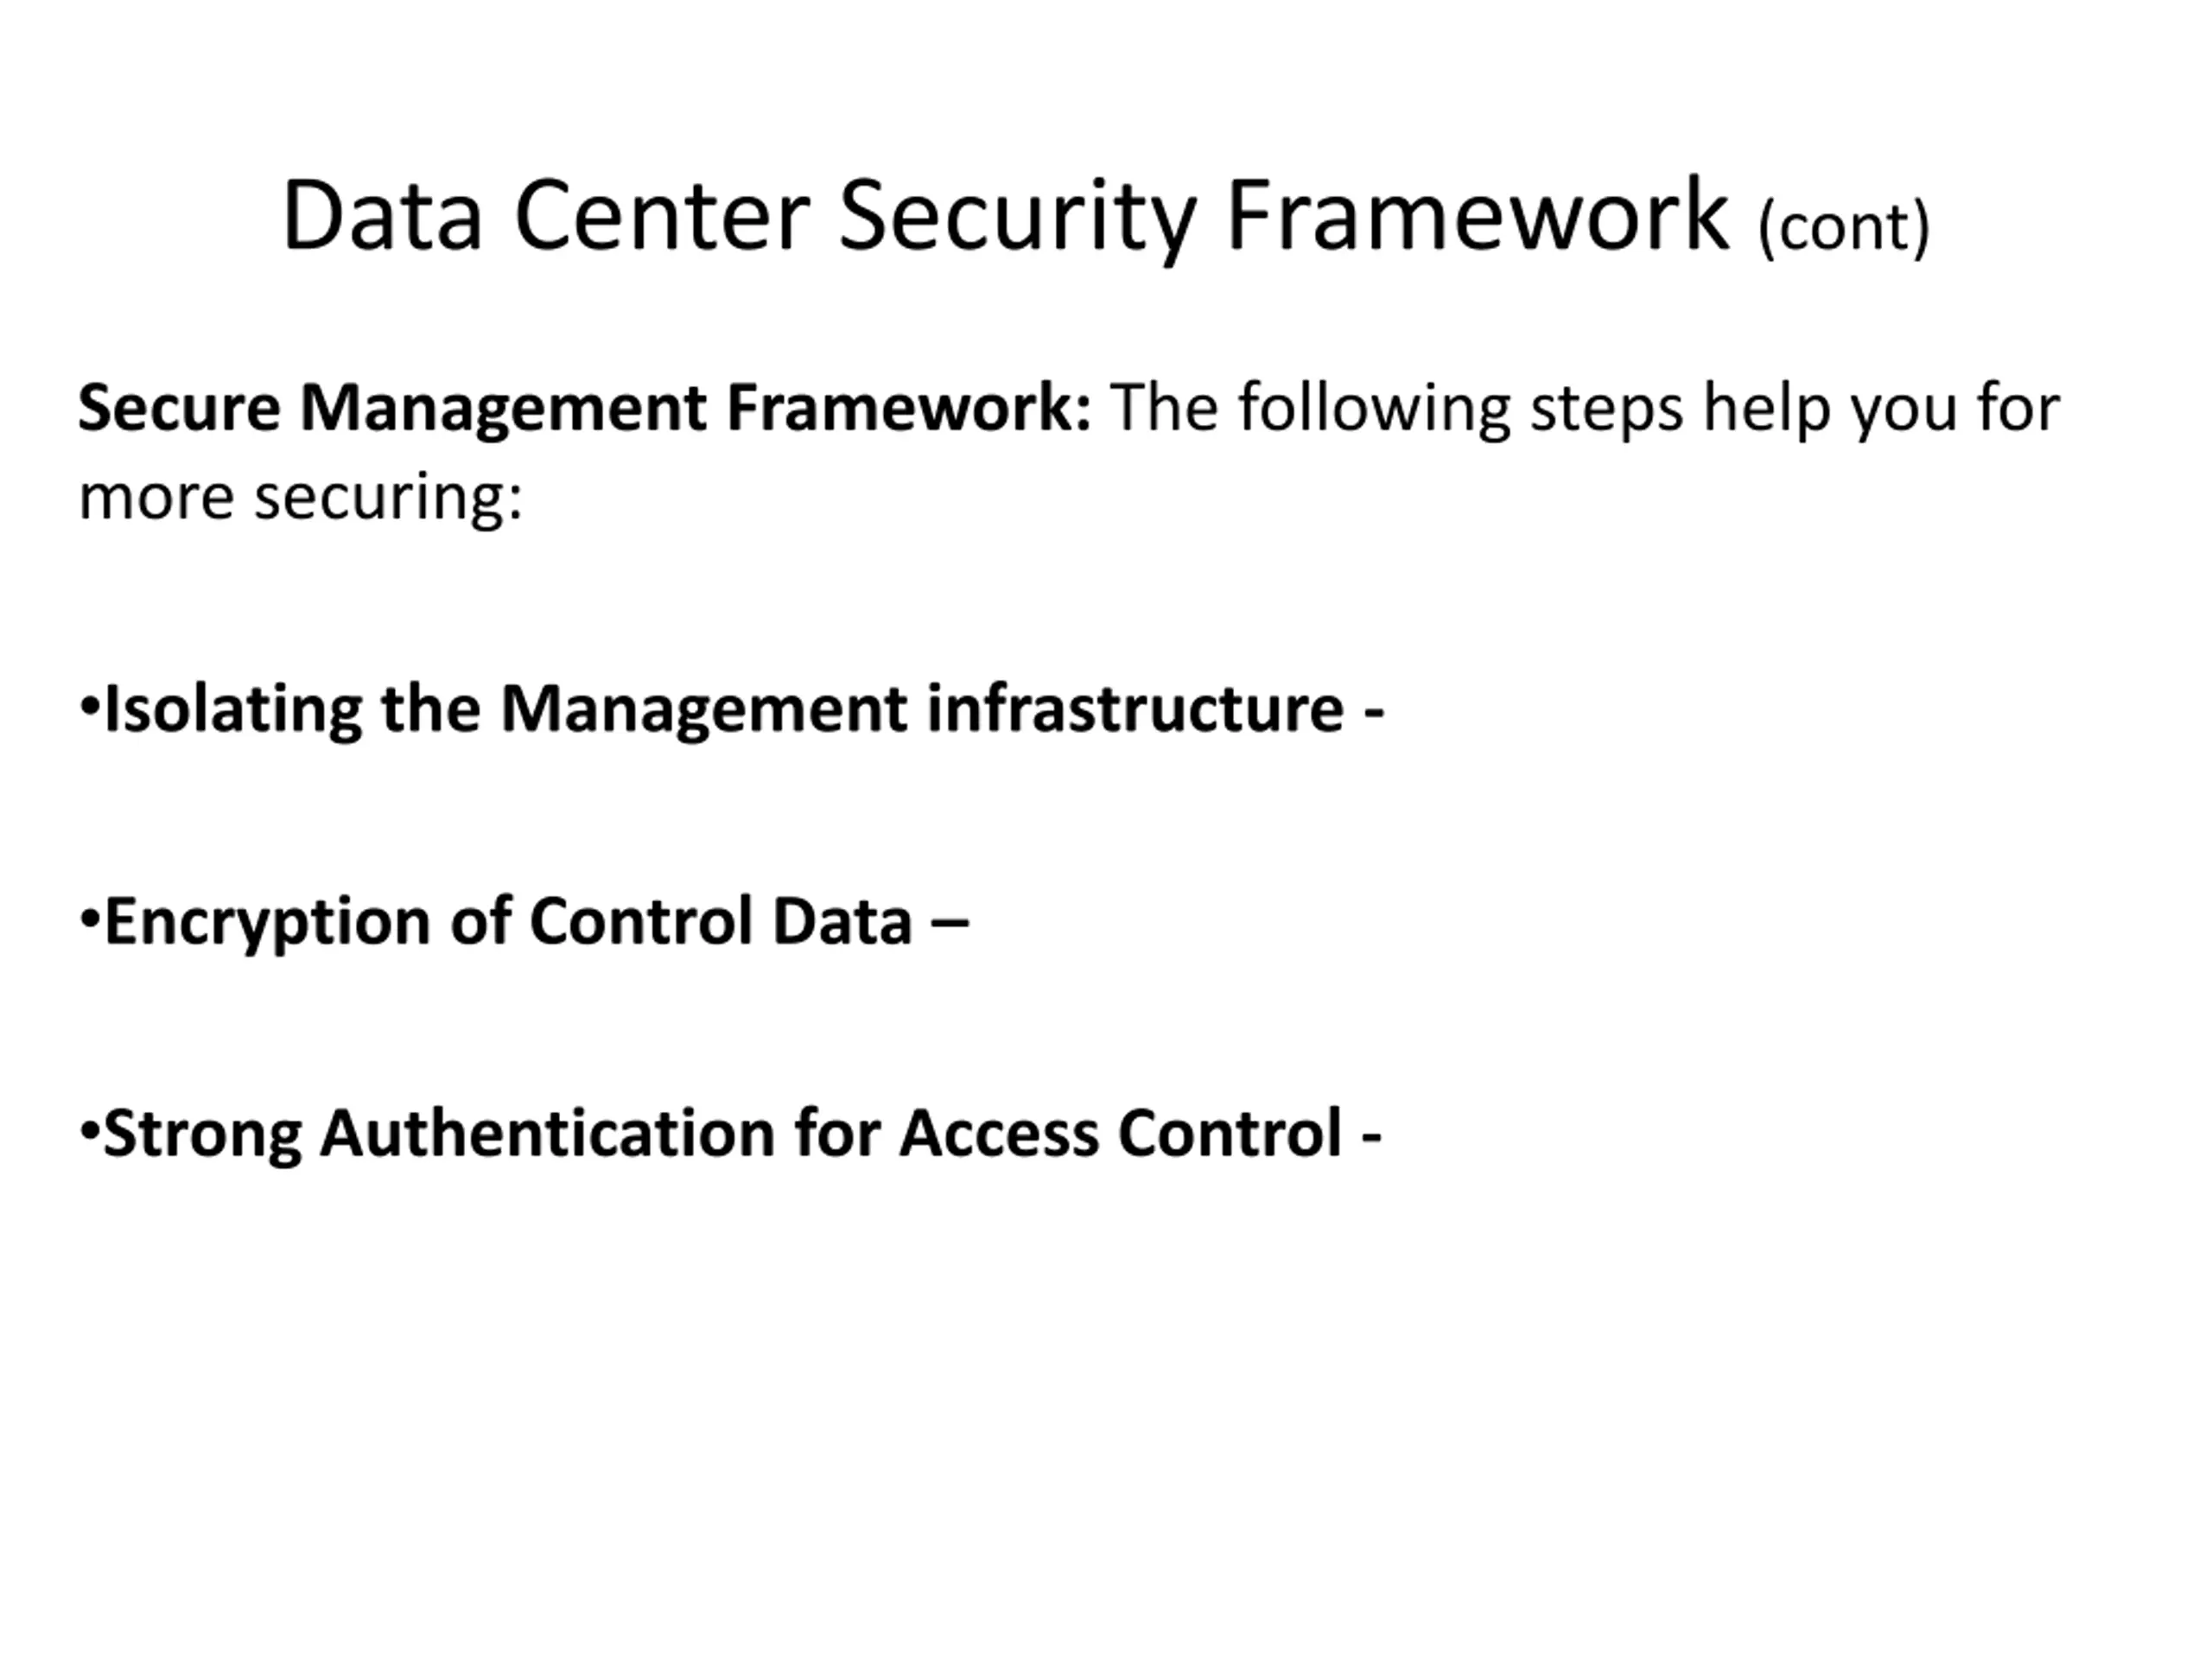The width and height of the screenshot is (2212, 1659).
Task: Click the bullet dot before Strong
Action: coord(89,1132)
